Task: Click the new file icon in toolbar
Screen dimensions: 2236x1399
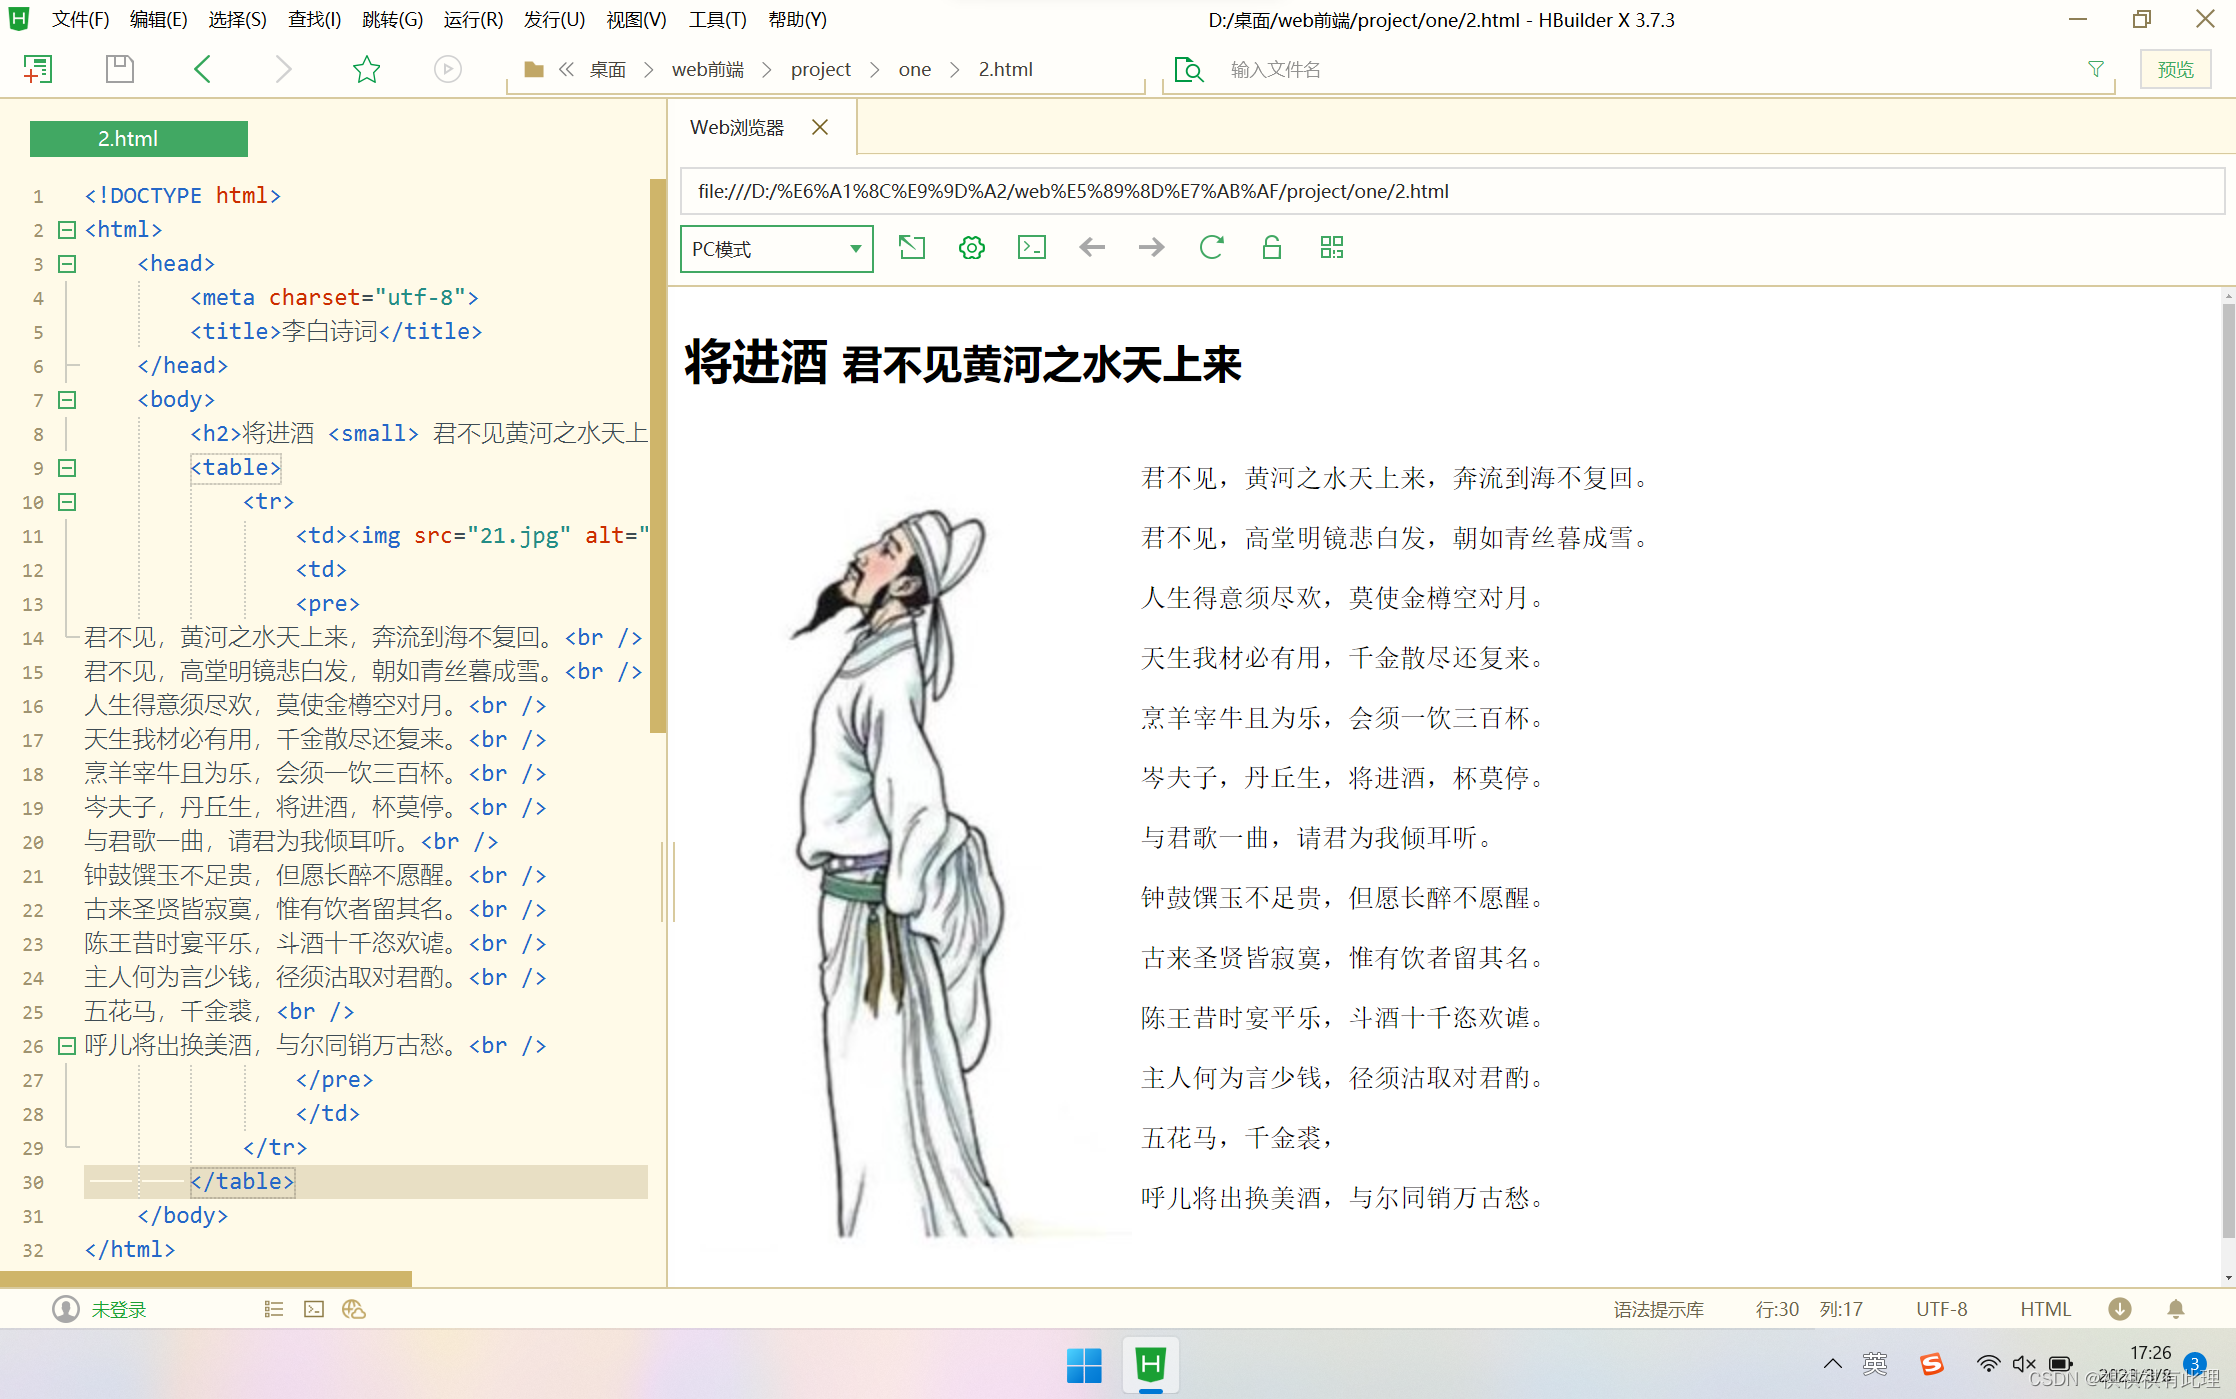Action: [38, 69]
